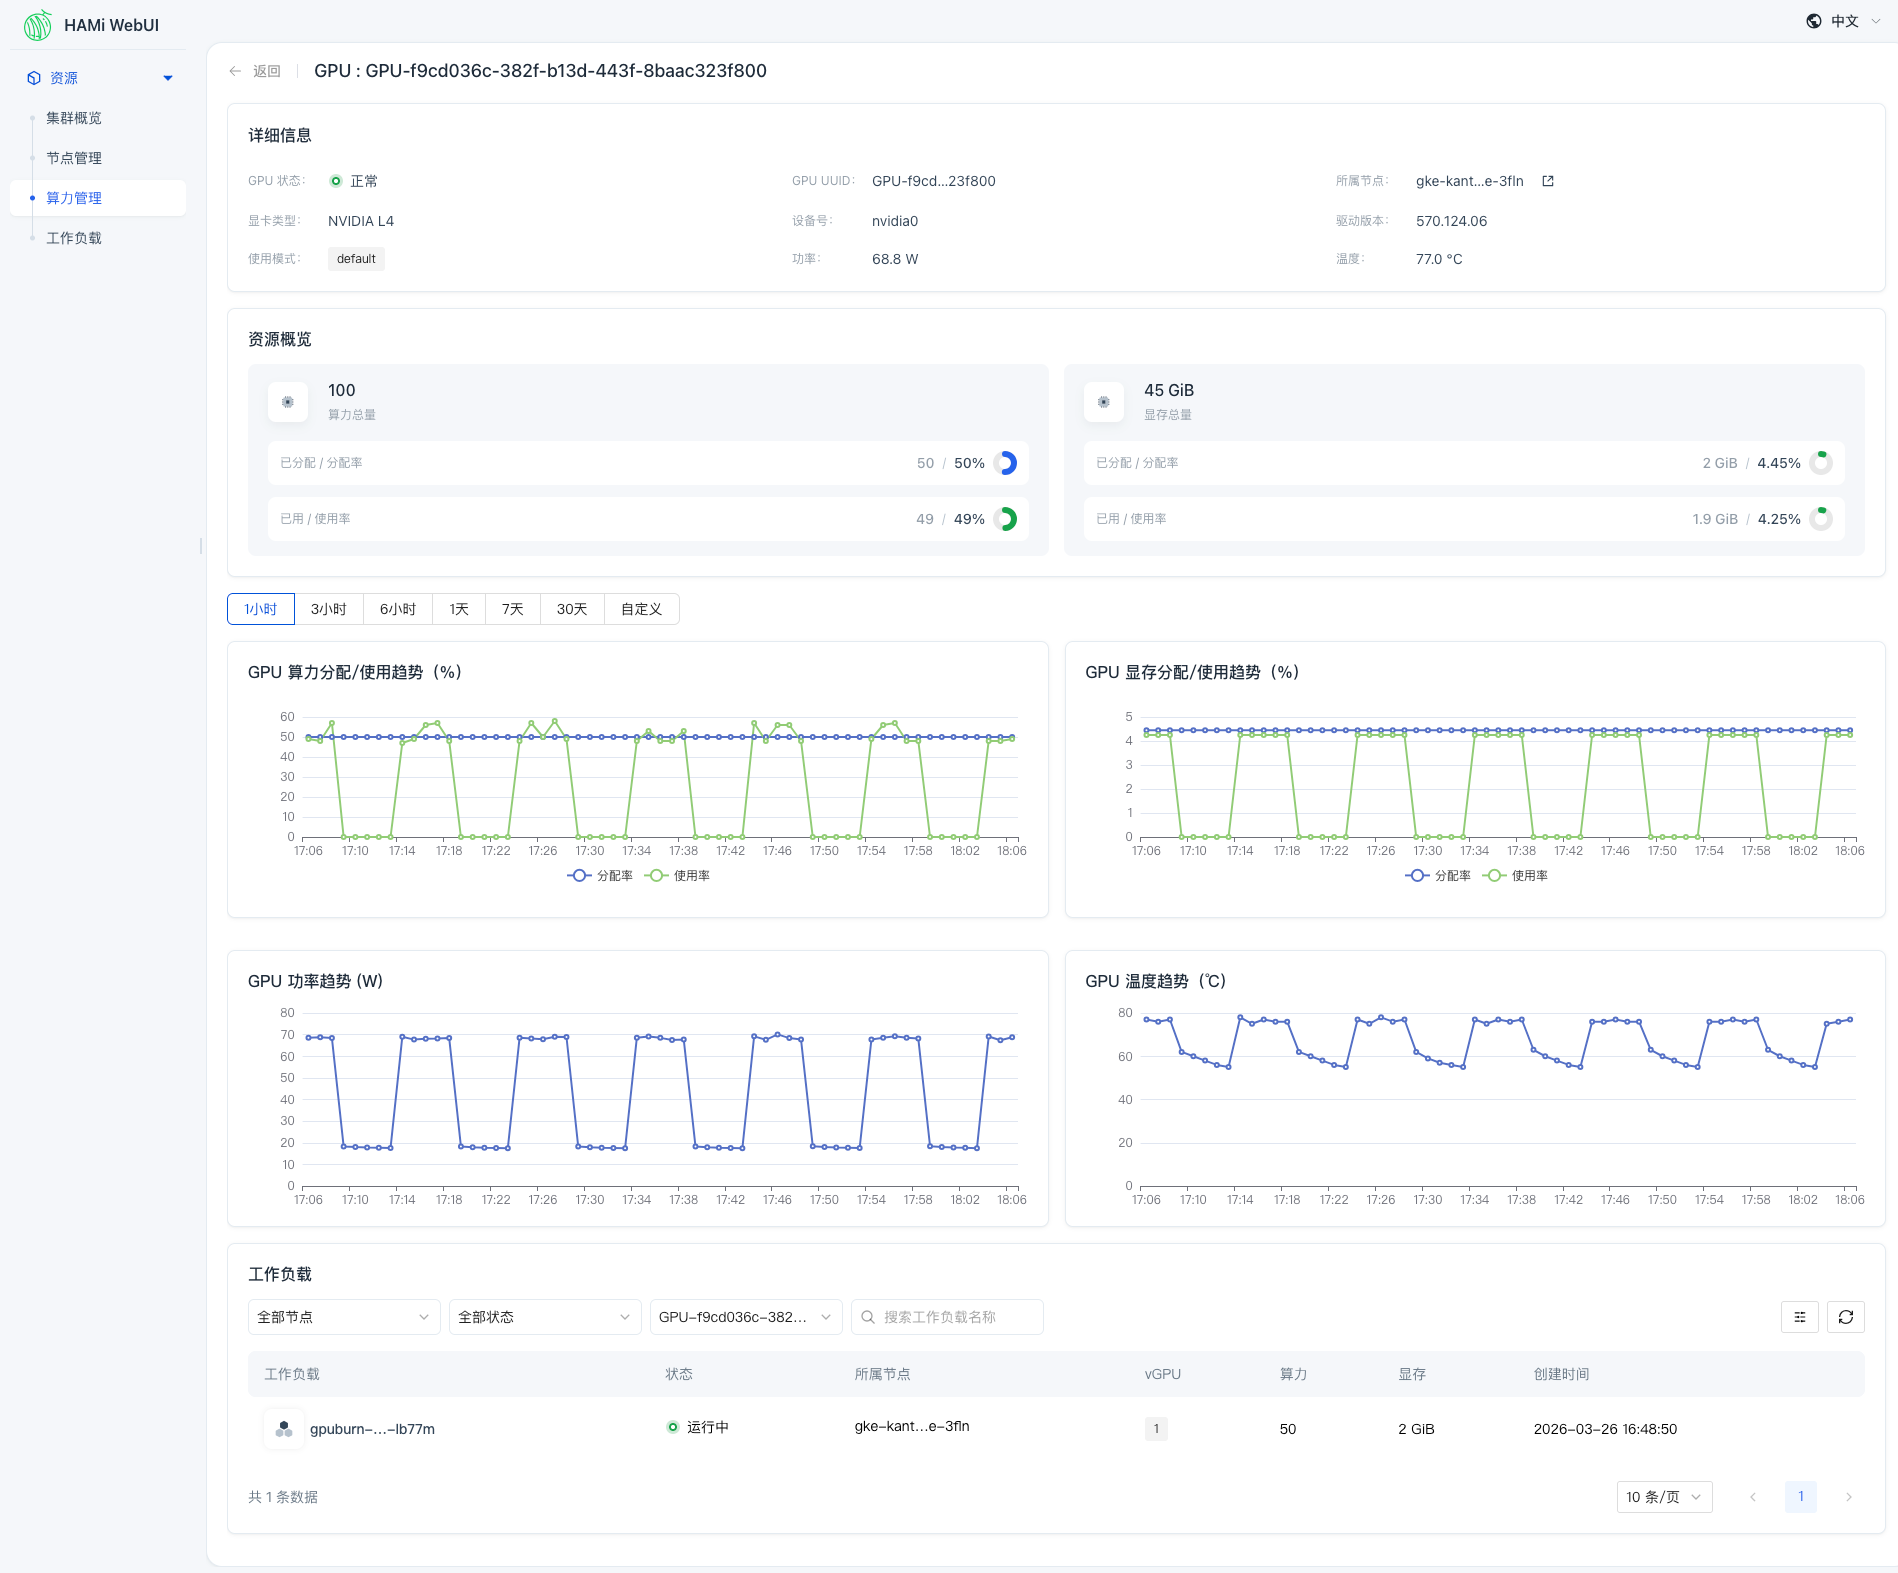The width and height of the screenshot is (1898, 1573).
Task: Refresh the workload list
Action: 1845,1317
